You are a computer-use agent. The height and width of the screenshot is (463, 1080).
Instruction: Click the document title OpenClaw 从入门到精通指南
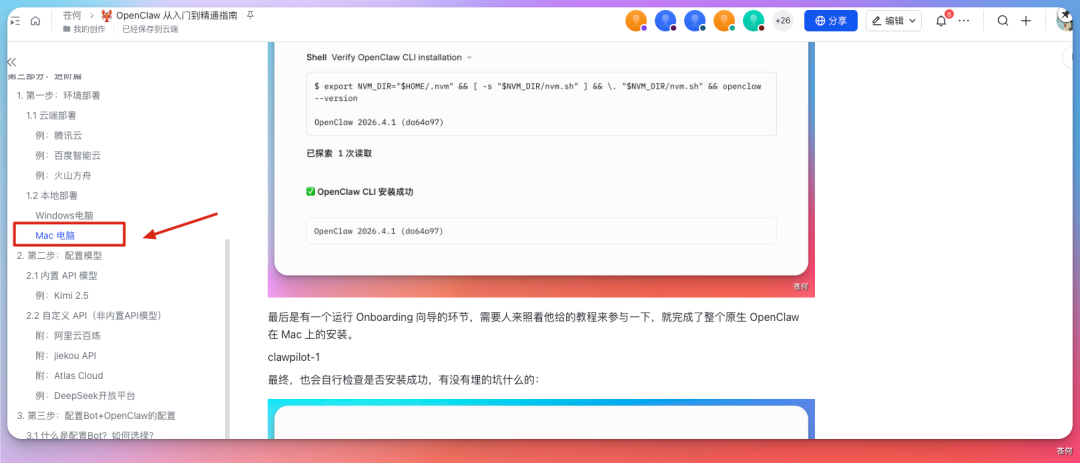click(x=177, y=15)
